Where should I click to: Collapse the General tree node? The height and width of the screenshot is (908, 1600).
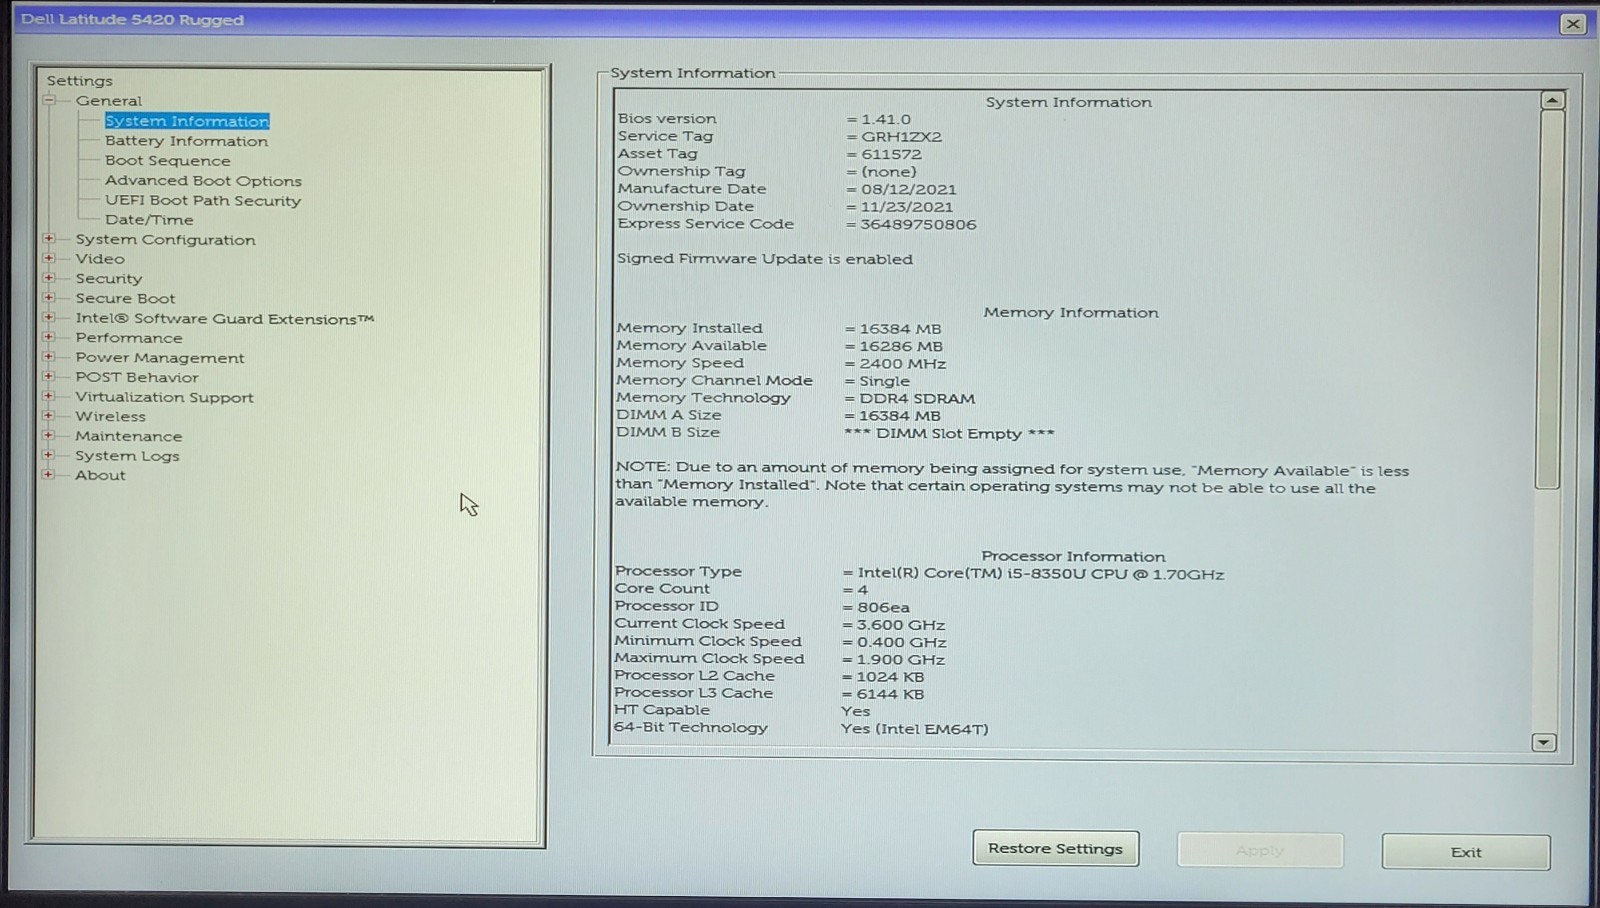tap(49, 100)
